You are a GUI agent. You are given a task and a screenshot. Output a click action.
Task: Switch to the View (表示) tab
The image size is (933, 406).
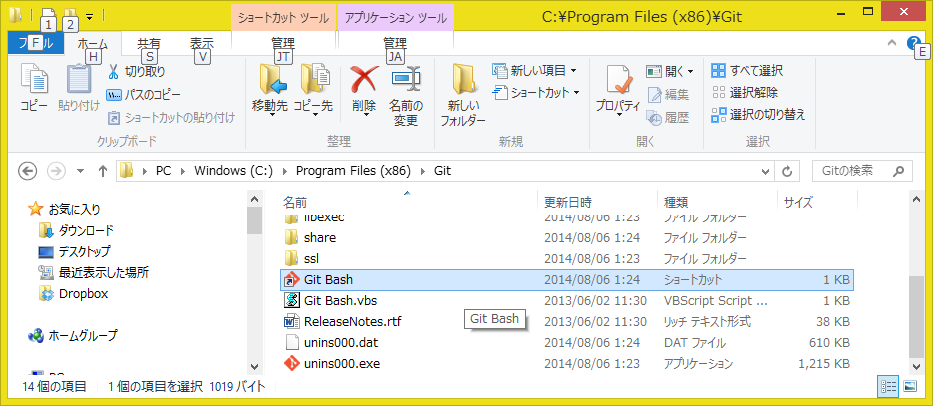coord(202,43)
